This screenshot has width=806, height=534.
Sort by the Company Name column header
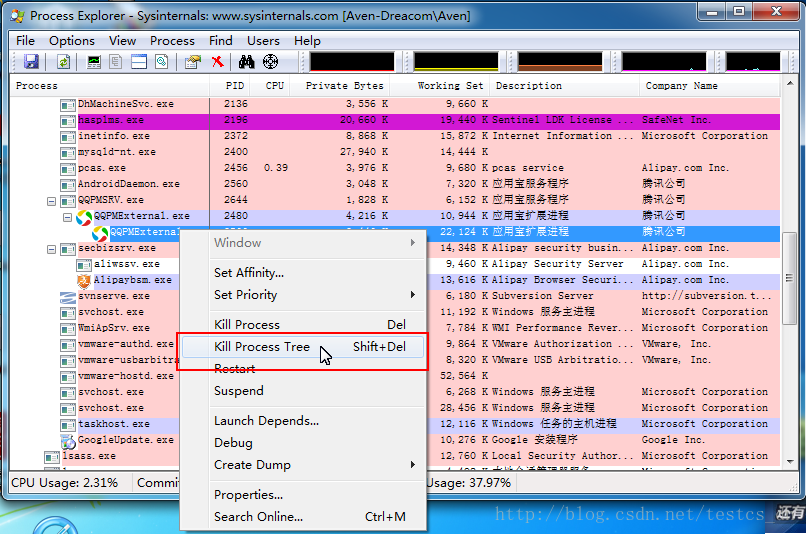(x=710, y=86)
